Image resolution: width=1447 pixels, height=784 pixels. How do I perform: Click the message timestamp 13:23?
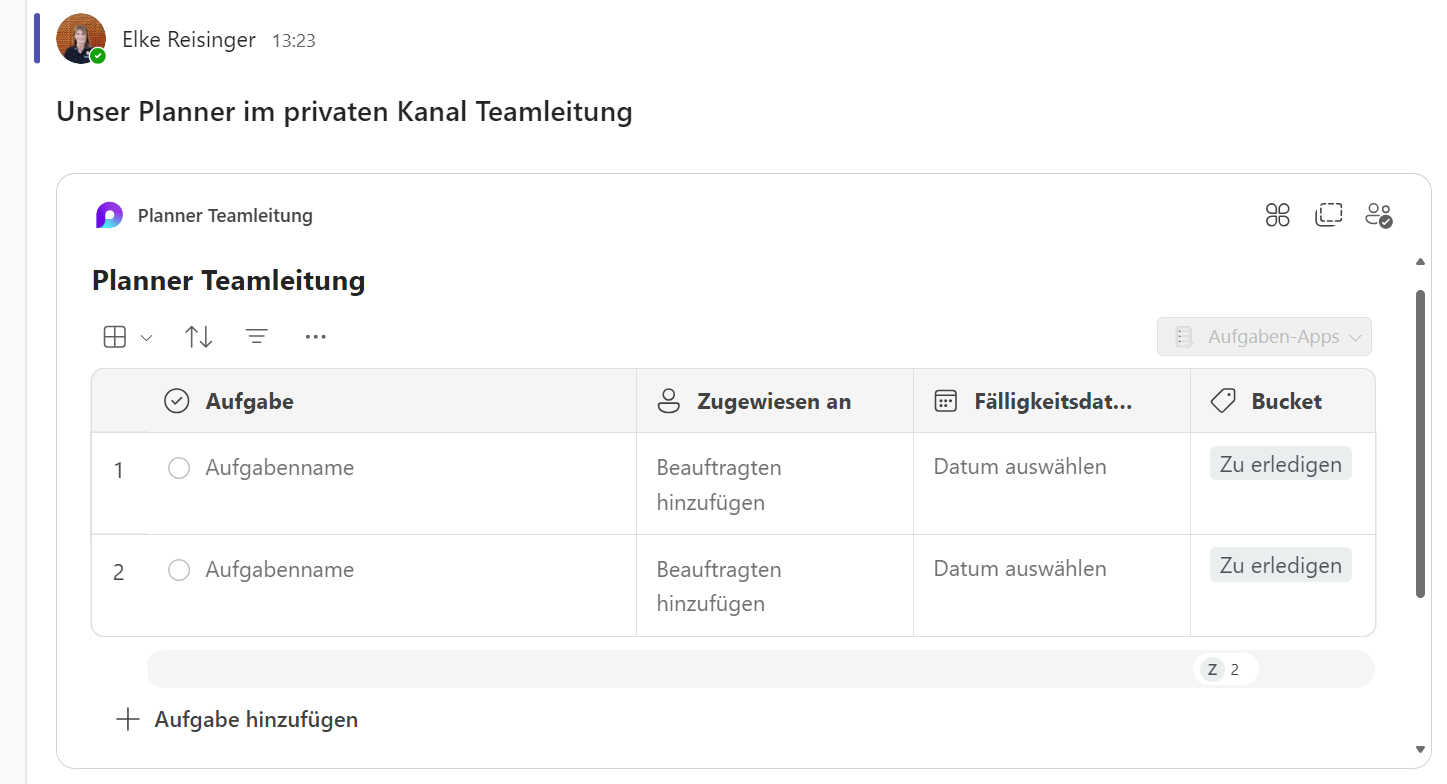[x=294, y=41]
